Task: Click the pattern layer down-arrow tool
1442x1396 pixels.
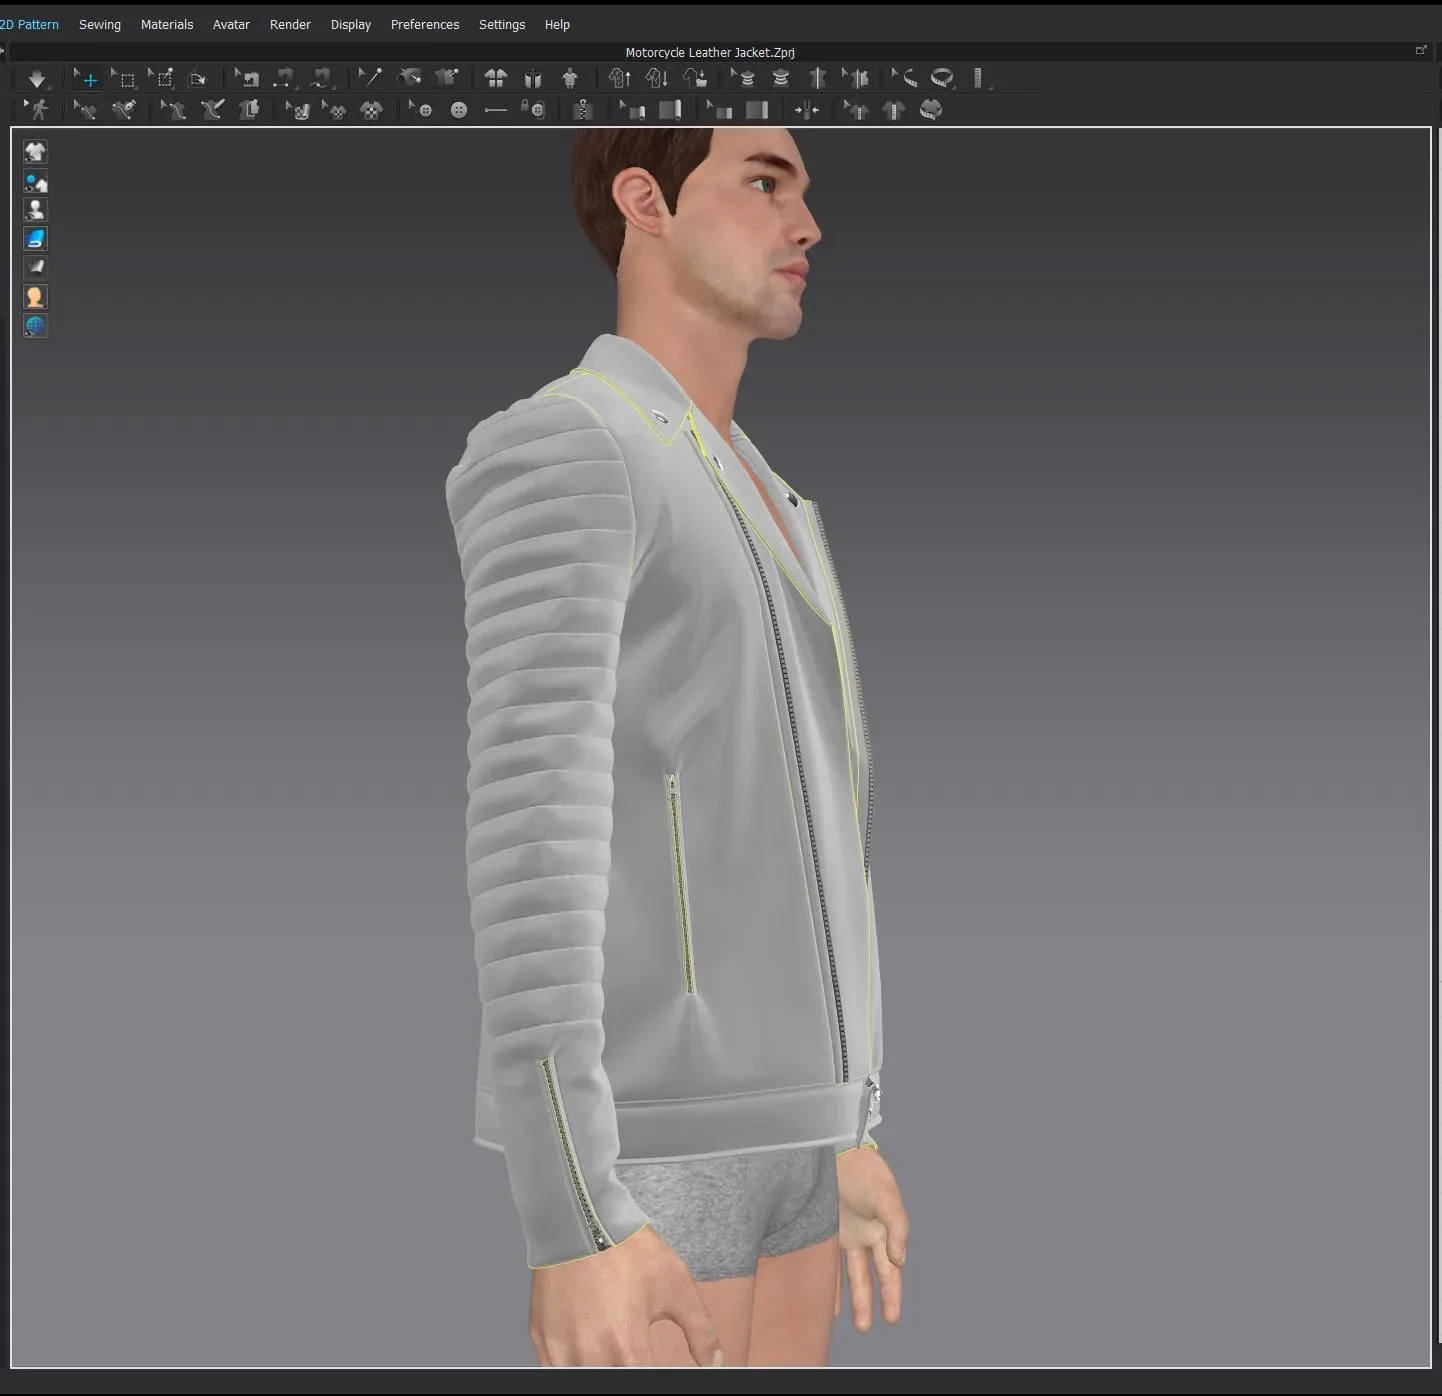Action: [x=657, y=78]
